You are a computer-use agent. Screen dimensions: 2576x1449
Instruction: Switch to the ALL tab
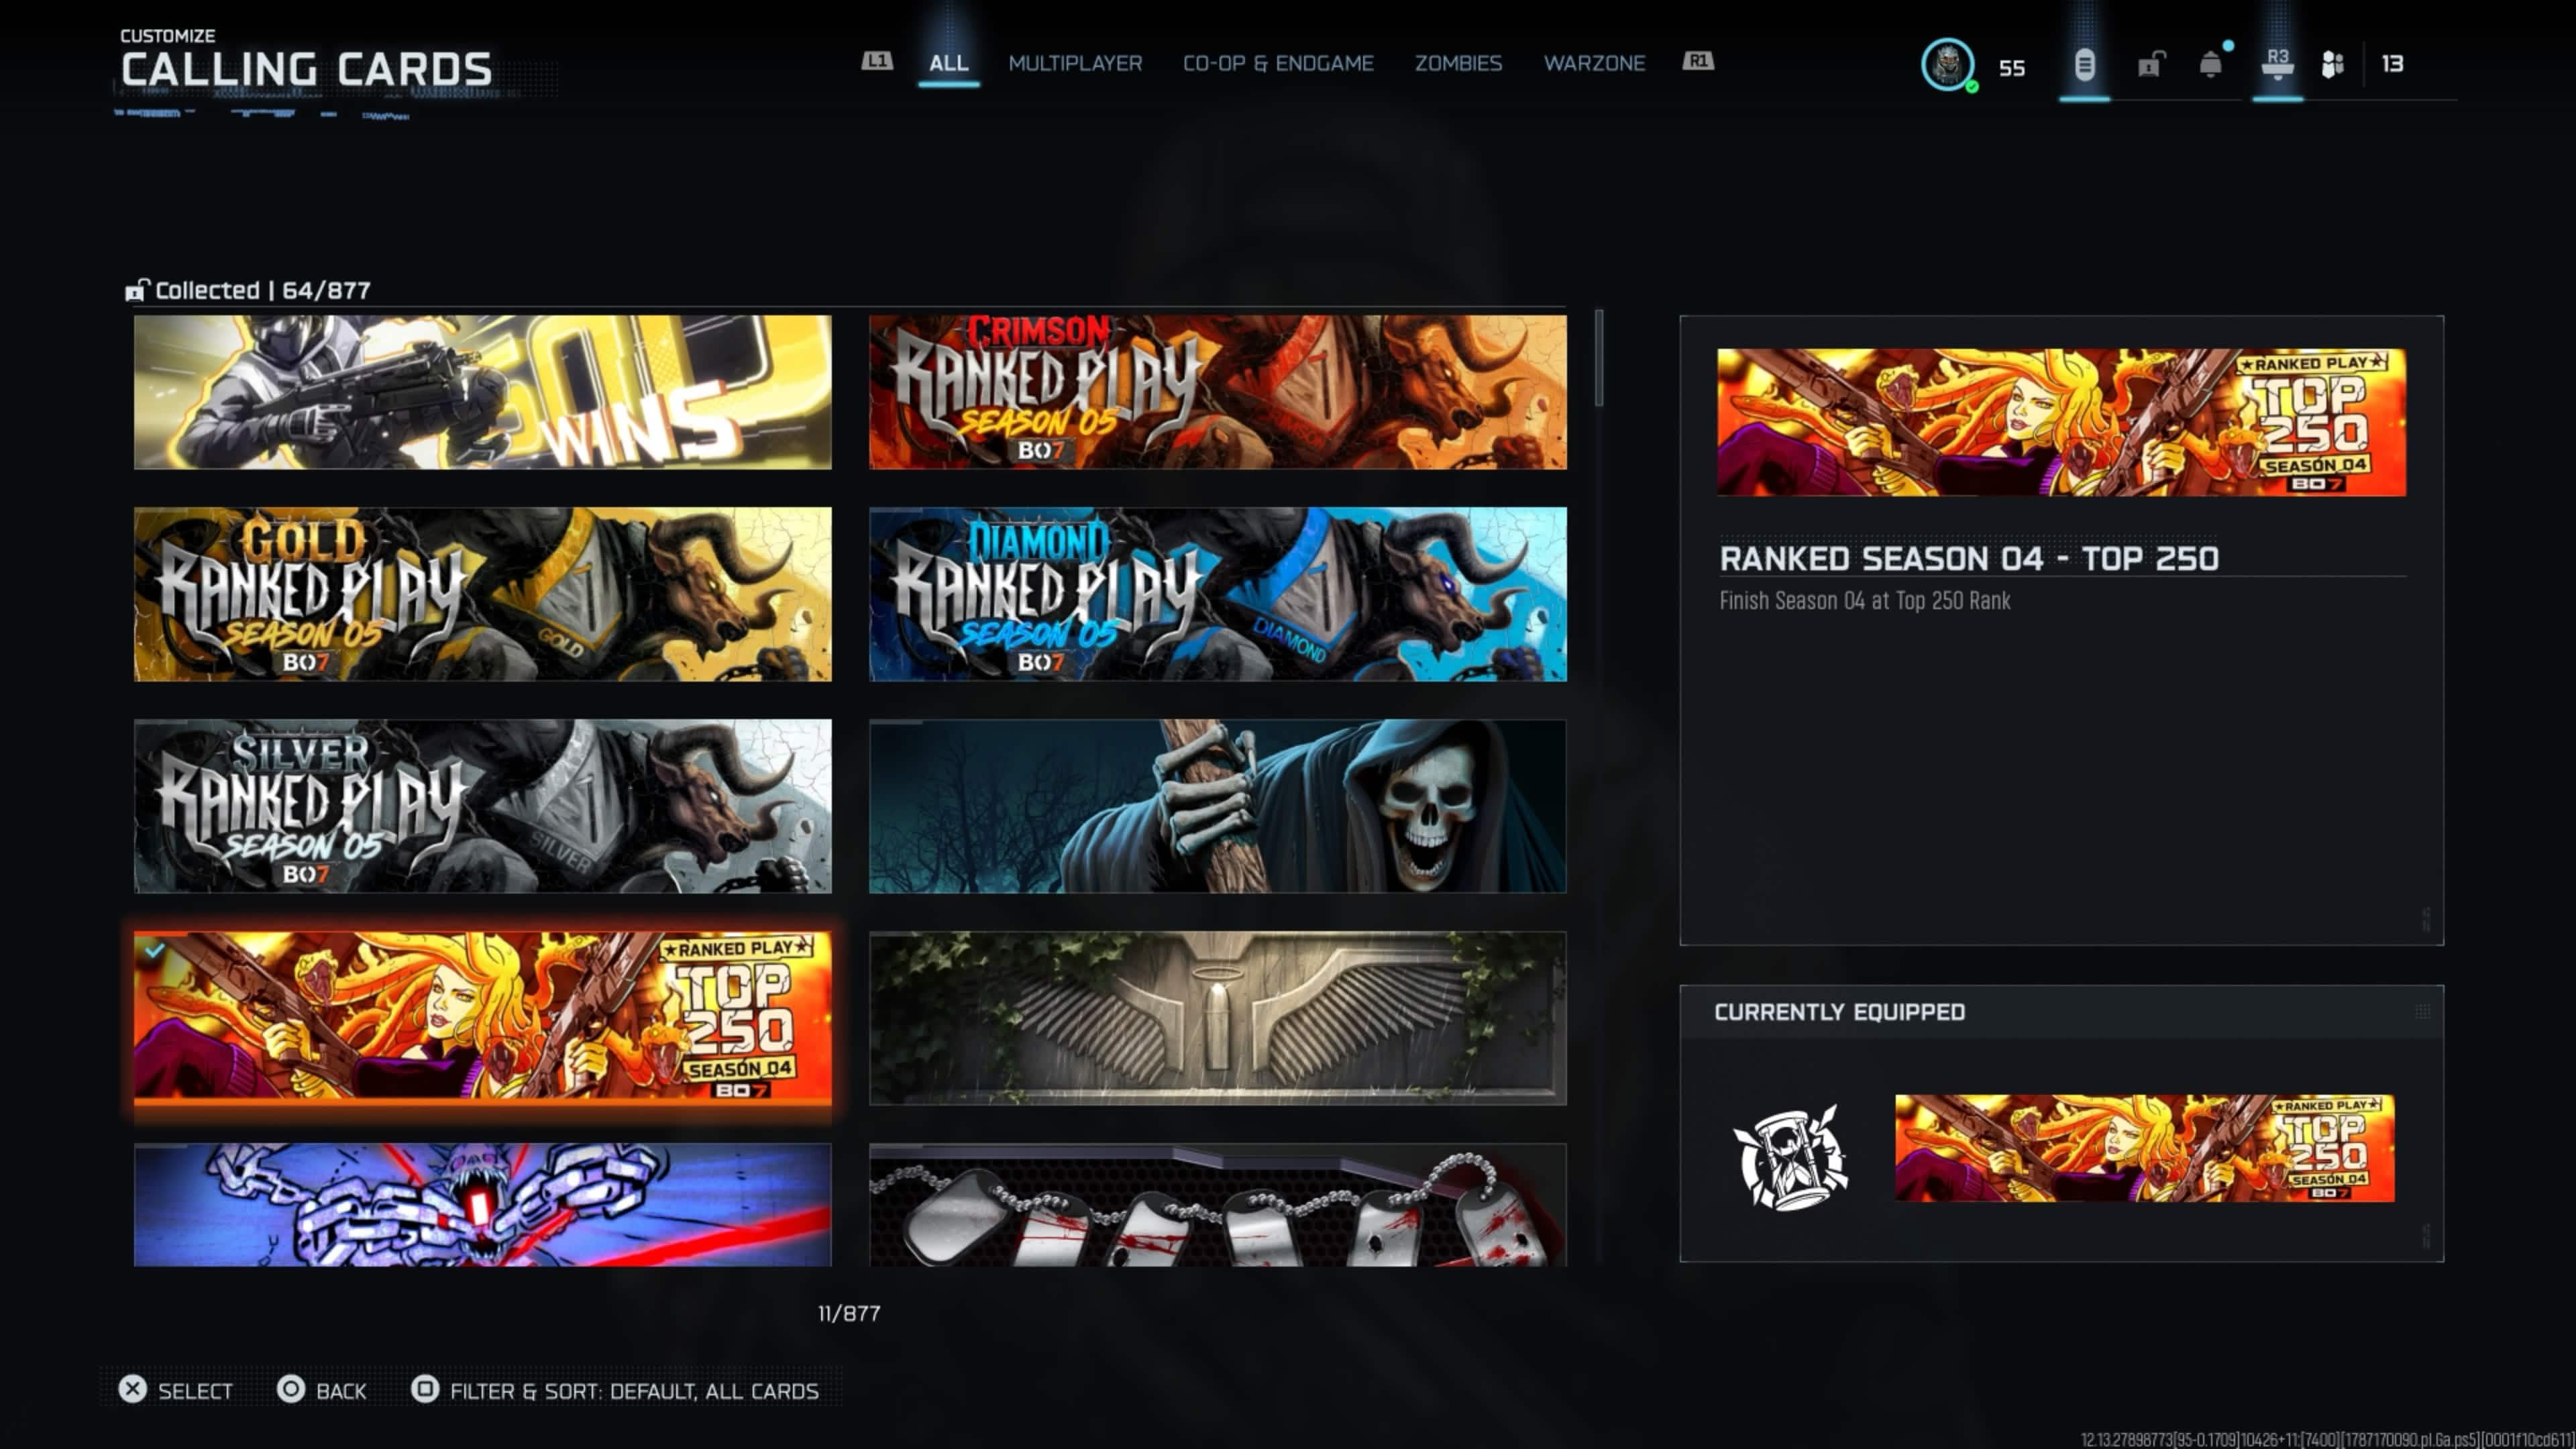948,63
